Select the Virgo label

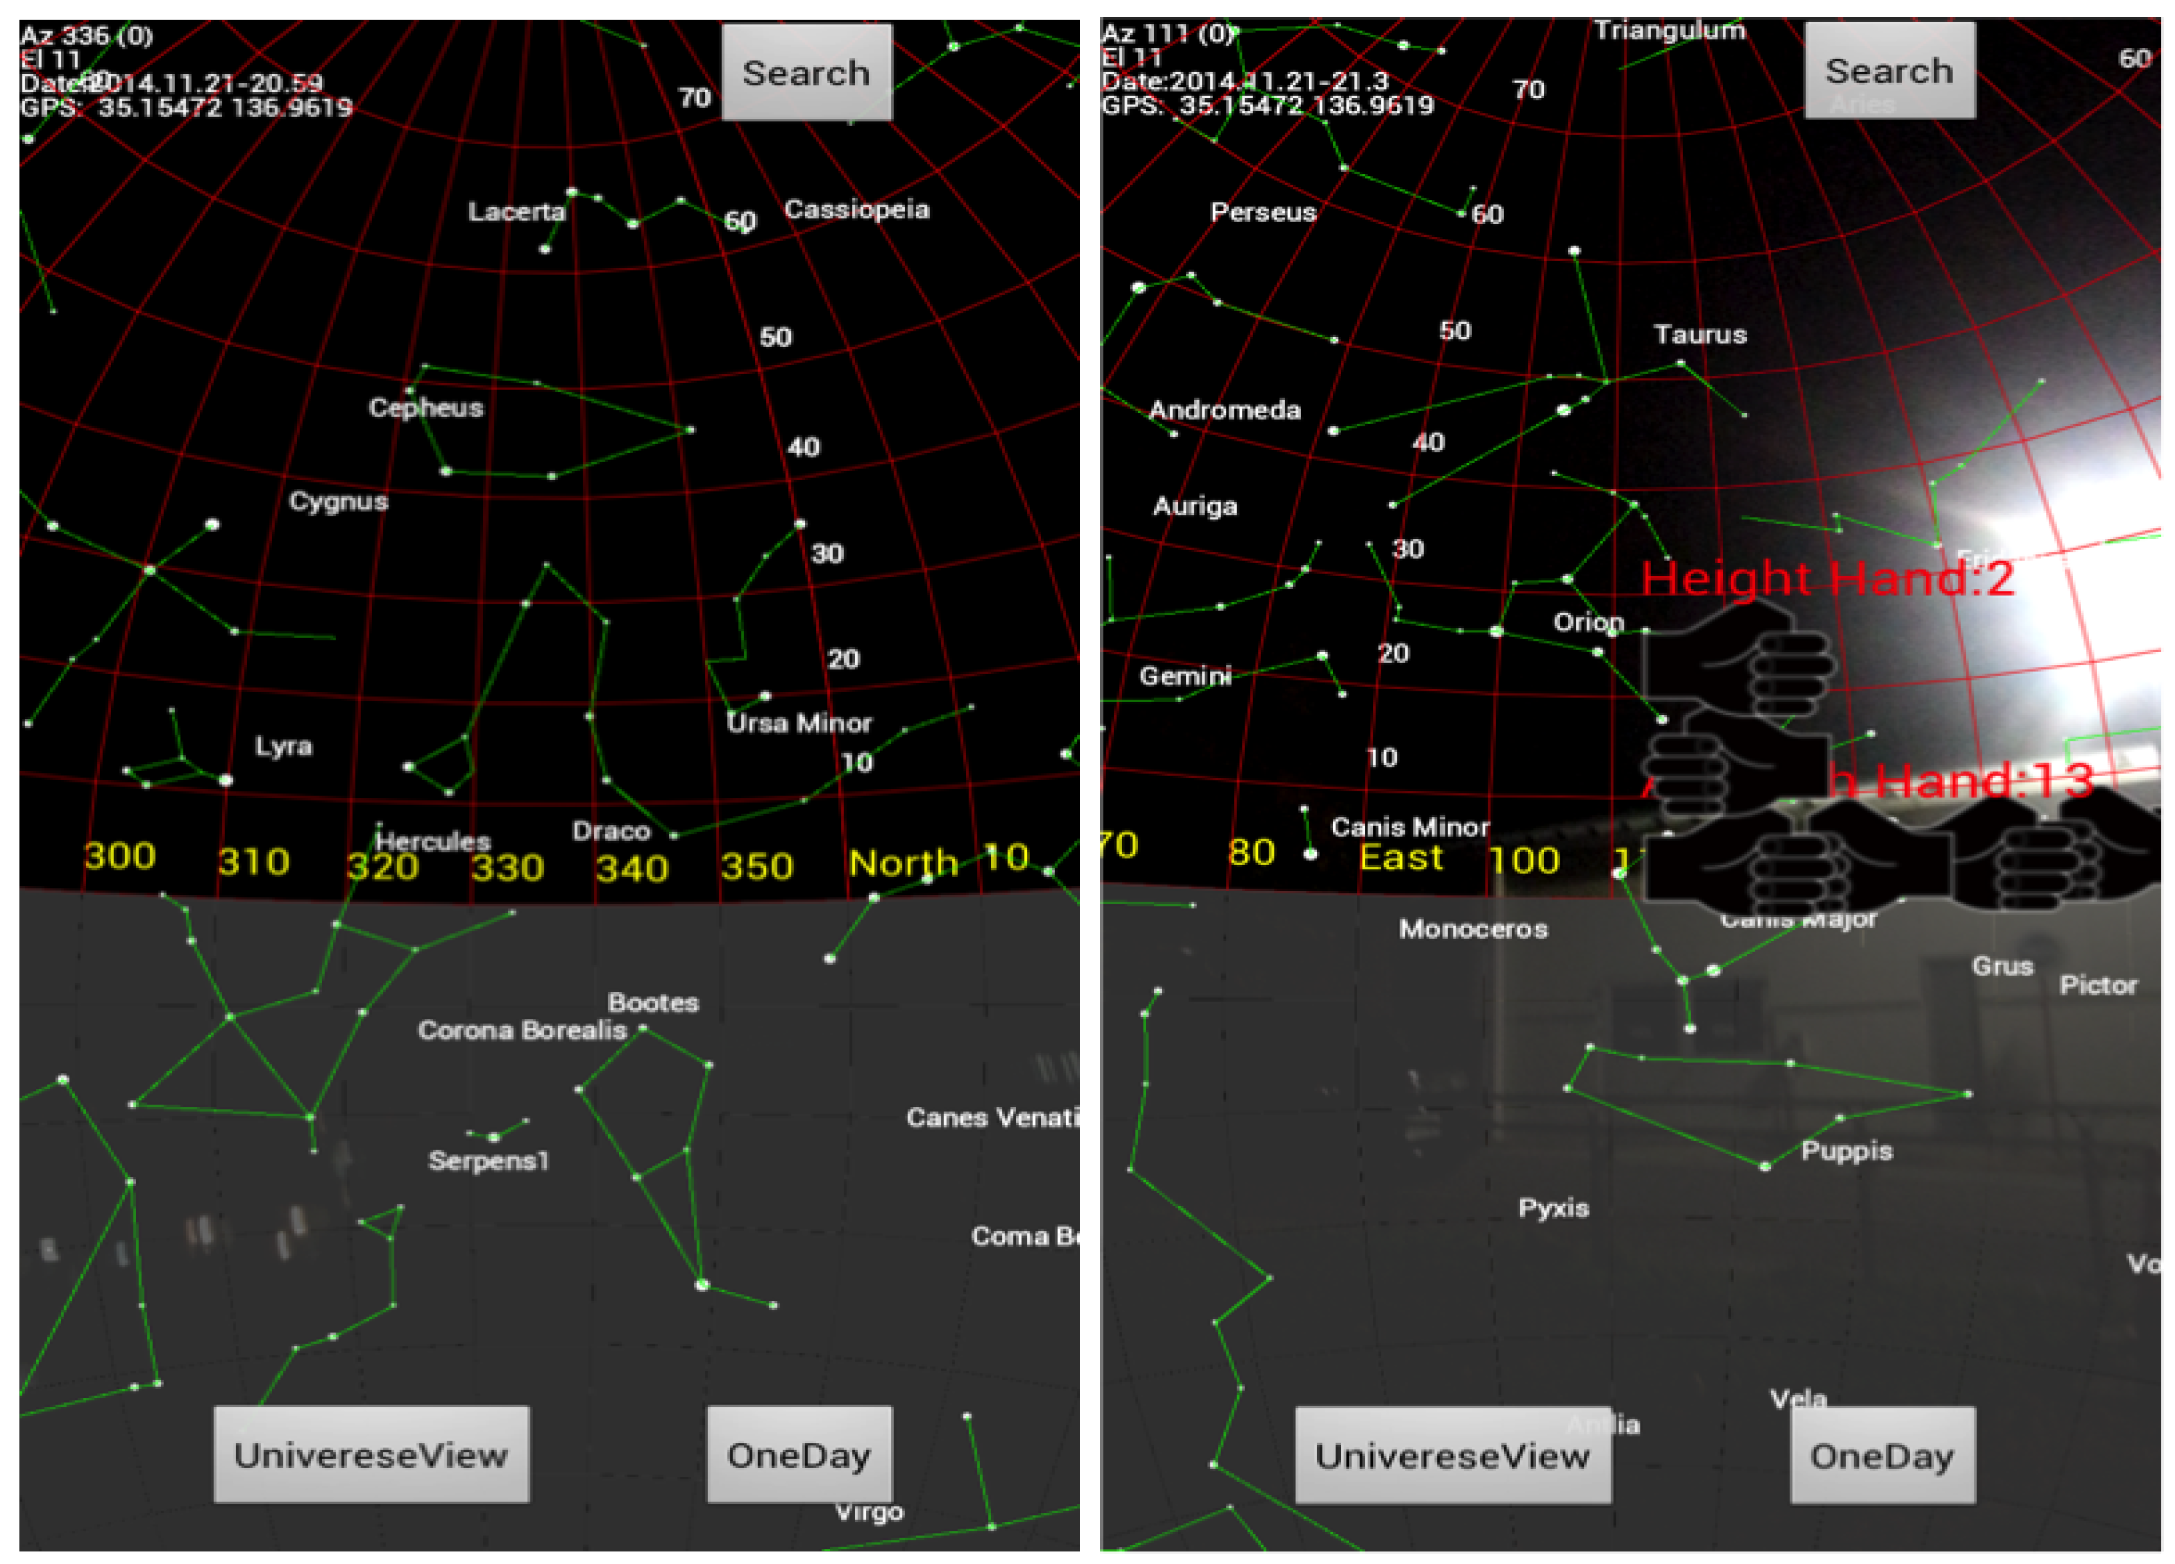(x=869, y=1511)
